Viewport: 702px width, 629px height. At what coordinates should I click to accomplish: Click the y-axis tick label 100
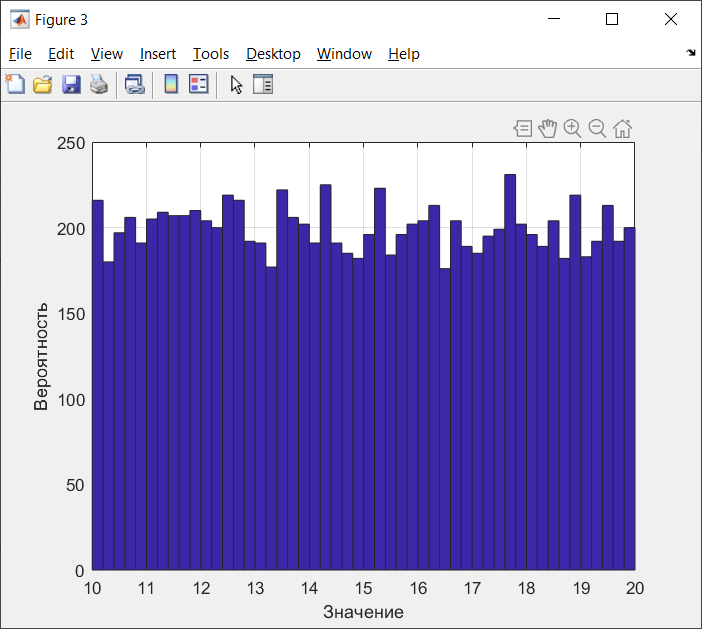[x=71, y=400]
